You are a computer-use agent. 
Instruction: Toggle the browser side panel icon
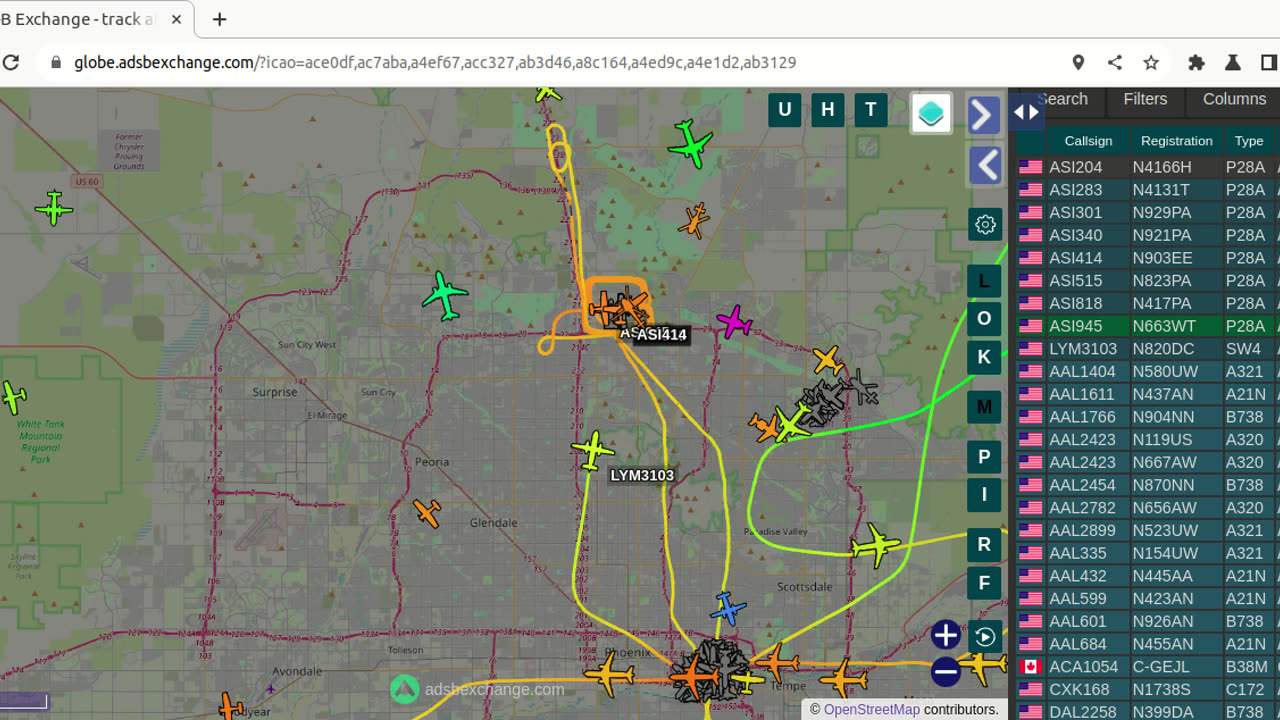click(1268, 62)
